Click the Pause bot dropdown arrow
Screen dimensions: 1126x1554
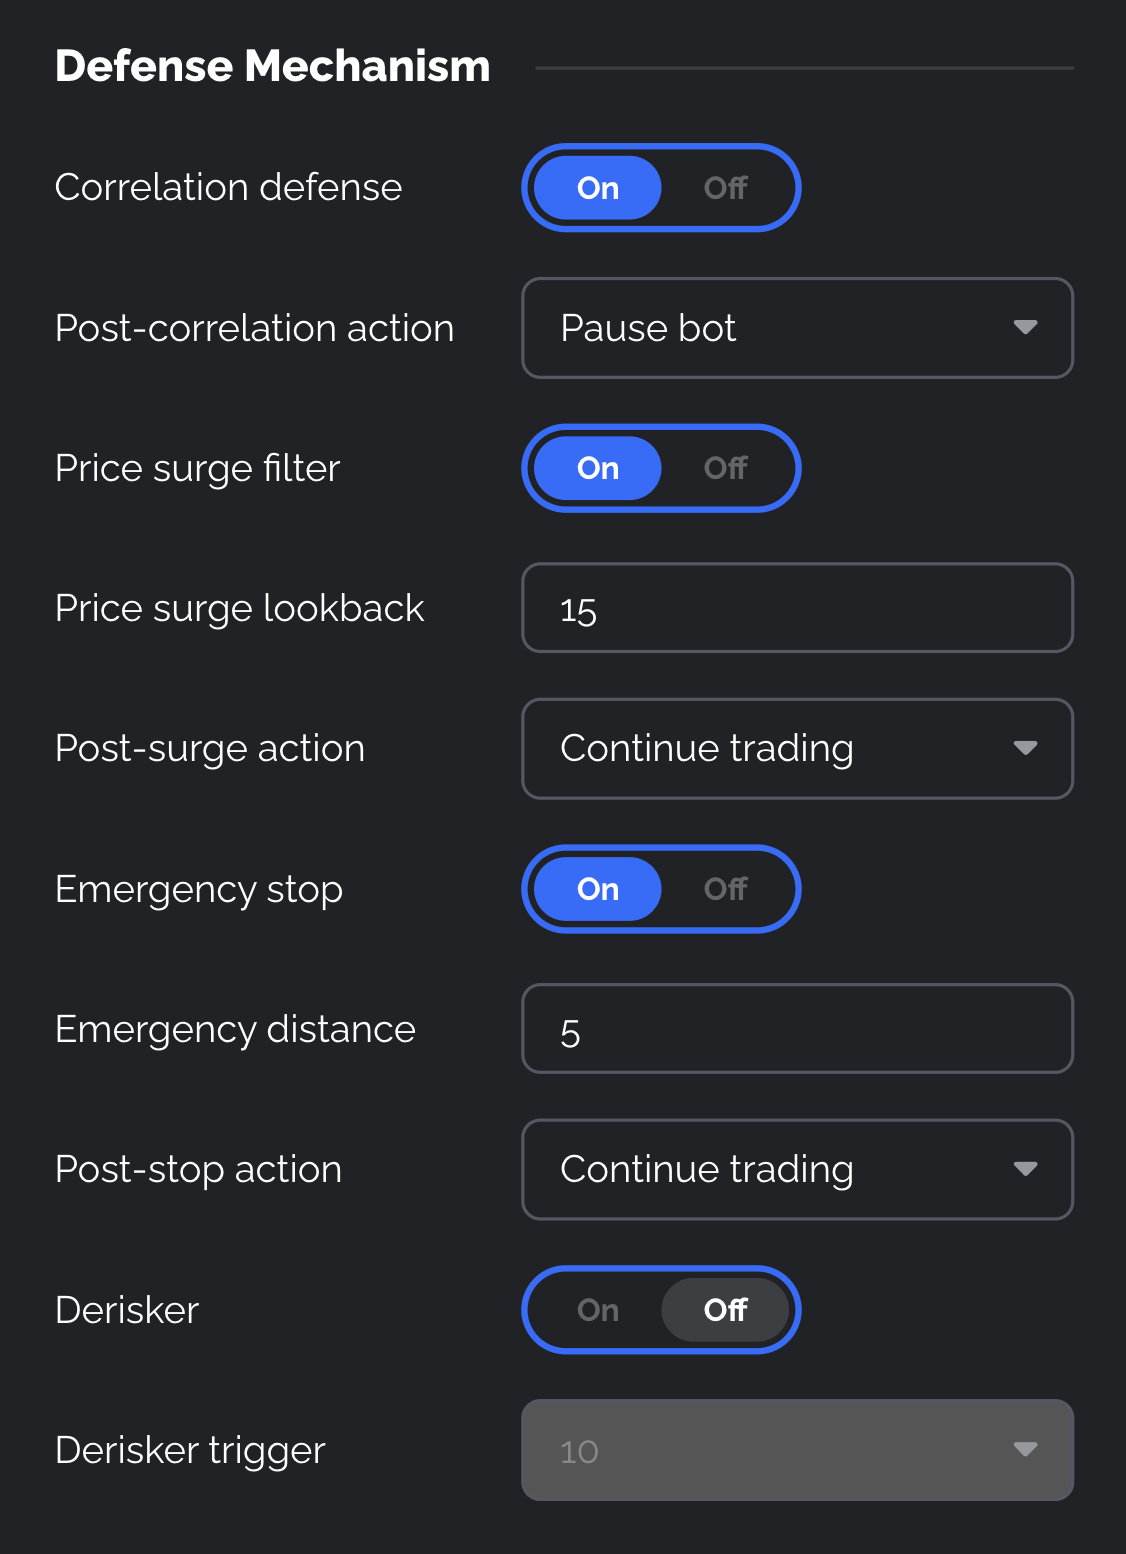(x=1025, y=328)
